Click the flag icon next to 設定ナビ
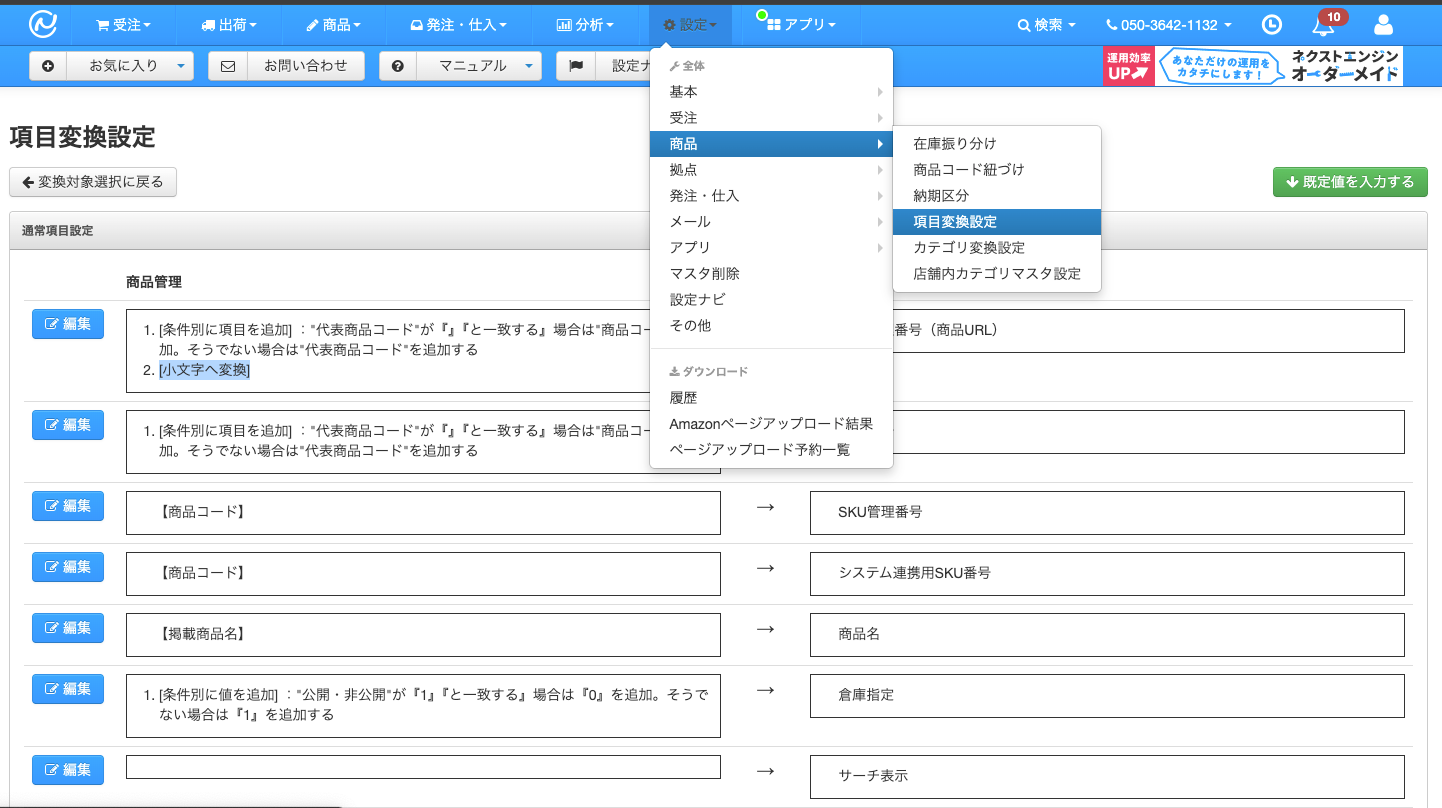Viewport: 1442px width, 808px height. (x=575, y=66)
